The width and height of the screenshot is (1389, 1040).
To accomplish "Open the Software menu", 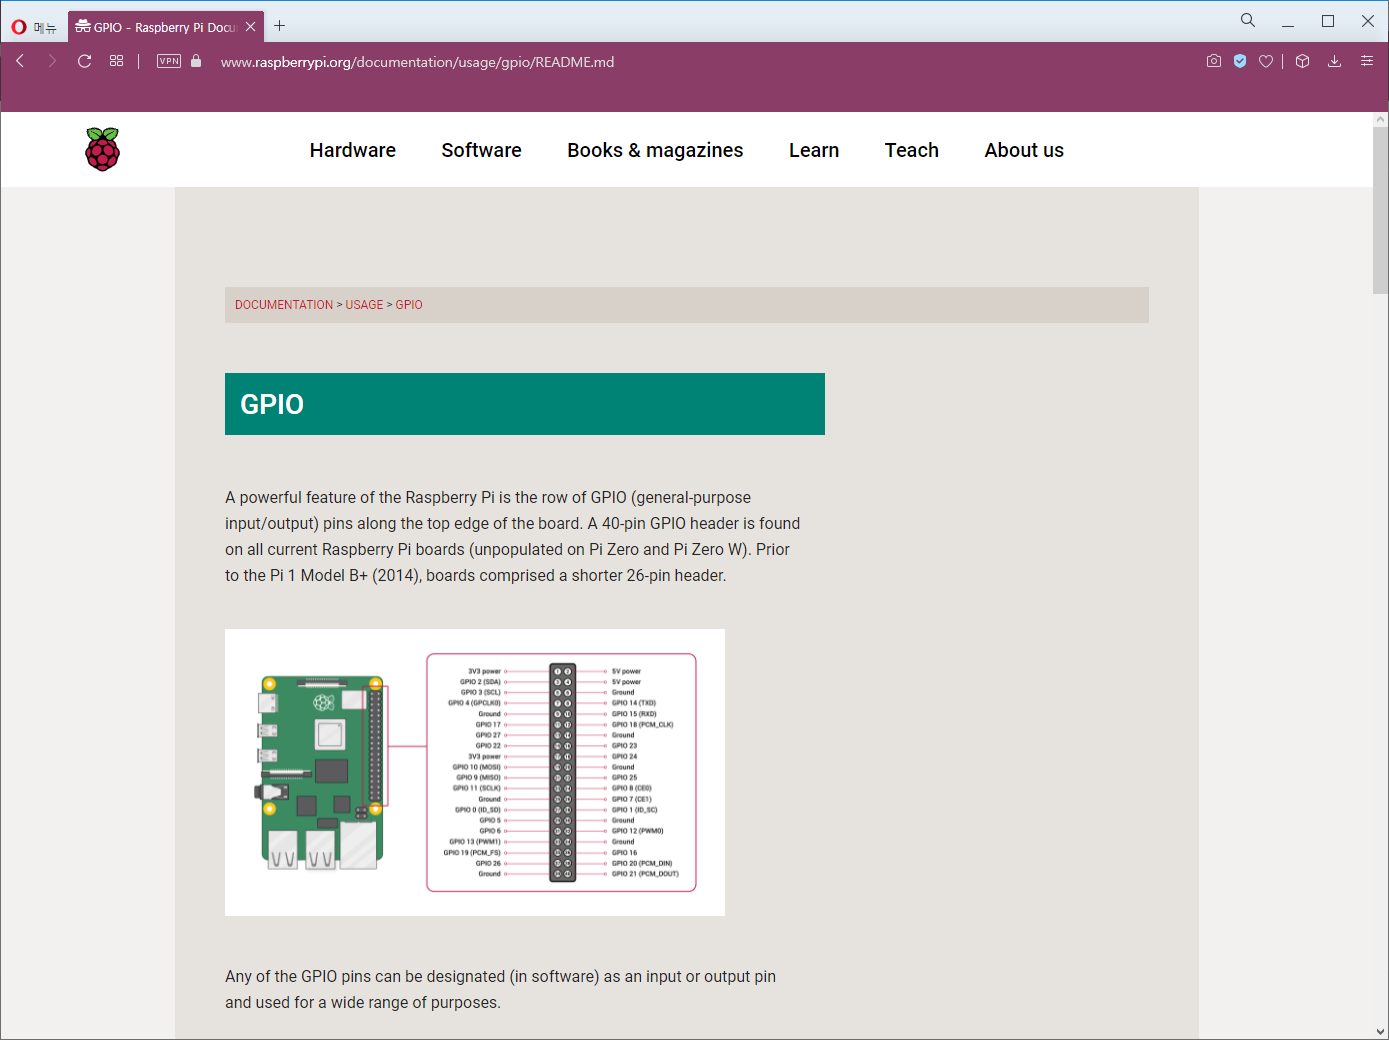I will click(x=482, y=150).
